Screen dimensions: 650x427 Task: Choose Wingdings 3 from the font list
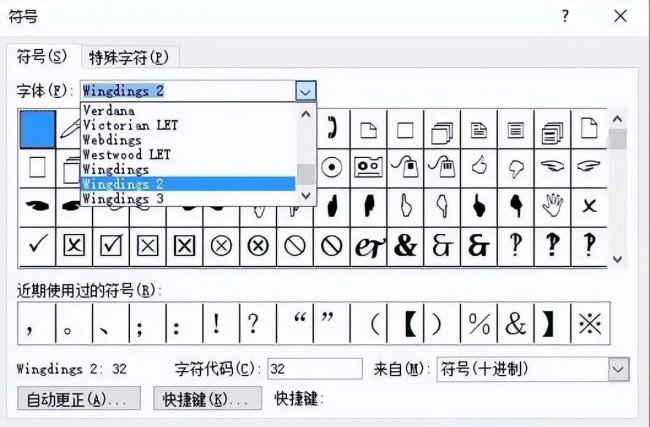point(187,199)
